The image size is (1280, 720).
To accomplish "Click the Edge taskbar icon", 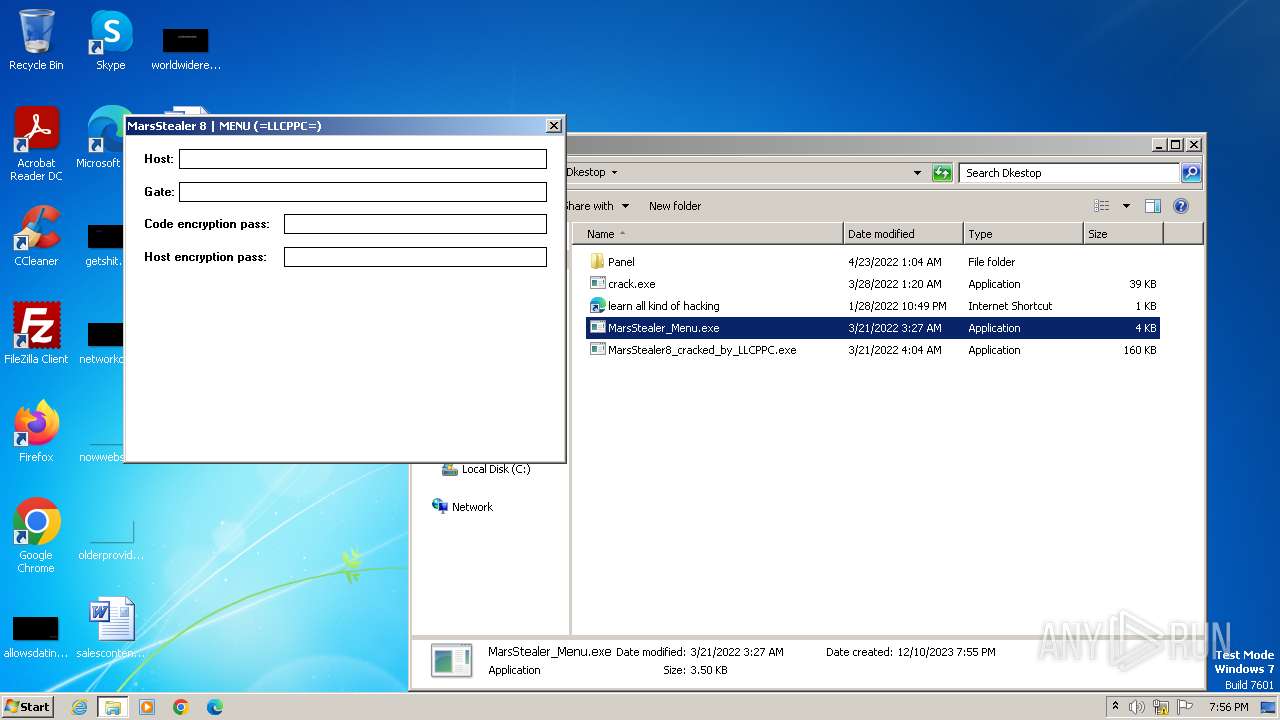I will click(215, 707).
